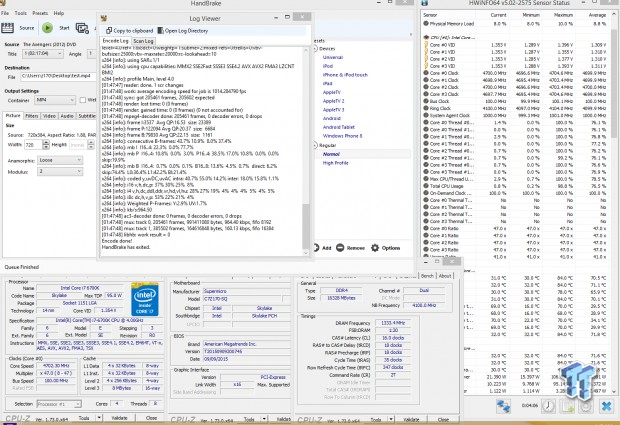Click the Options gear icon in presets panel

(375, 248)
